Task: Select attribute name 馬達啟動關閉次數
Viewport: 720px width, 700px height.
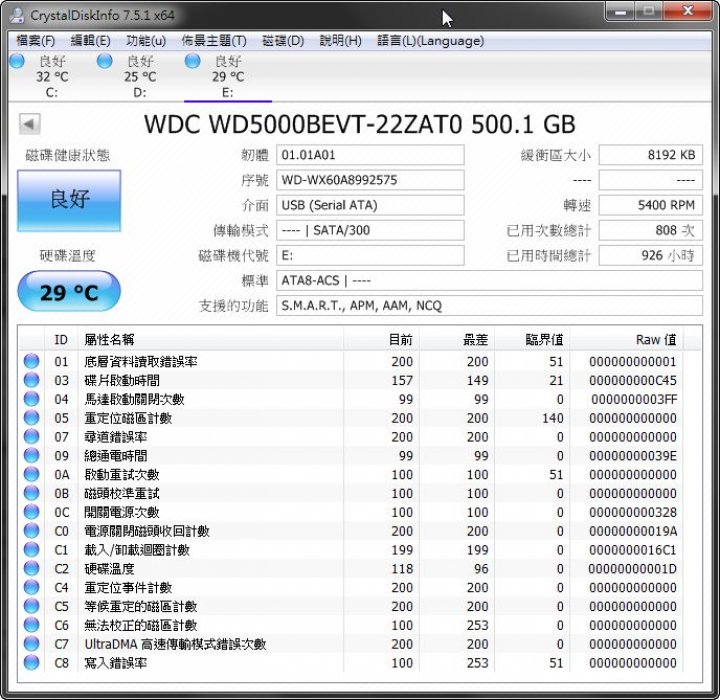Action: coord(134,399)
